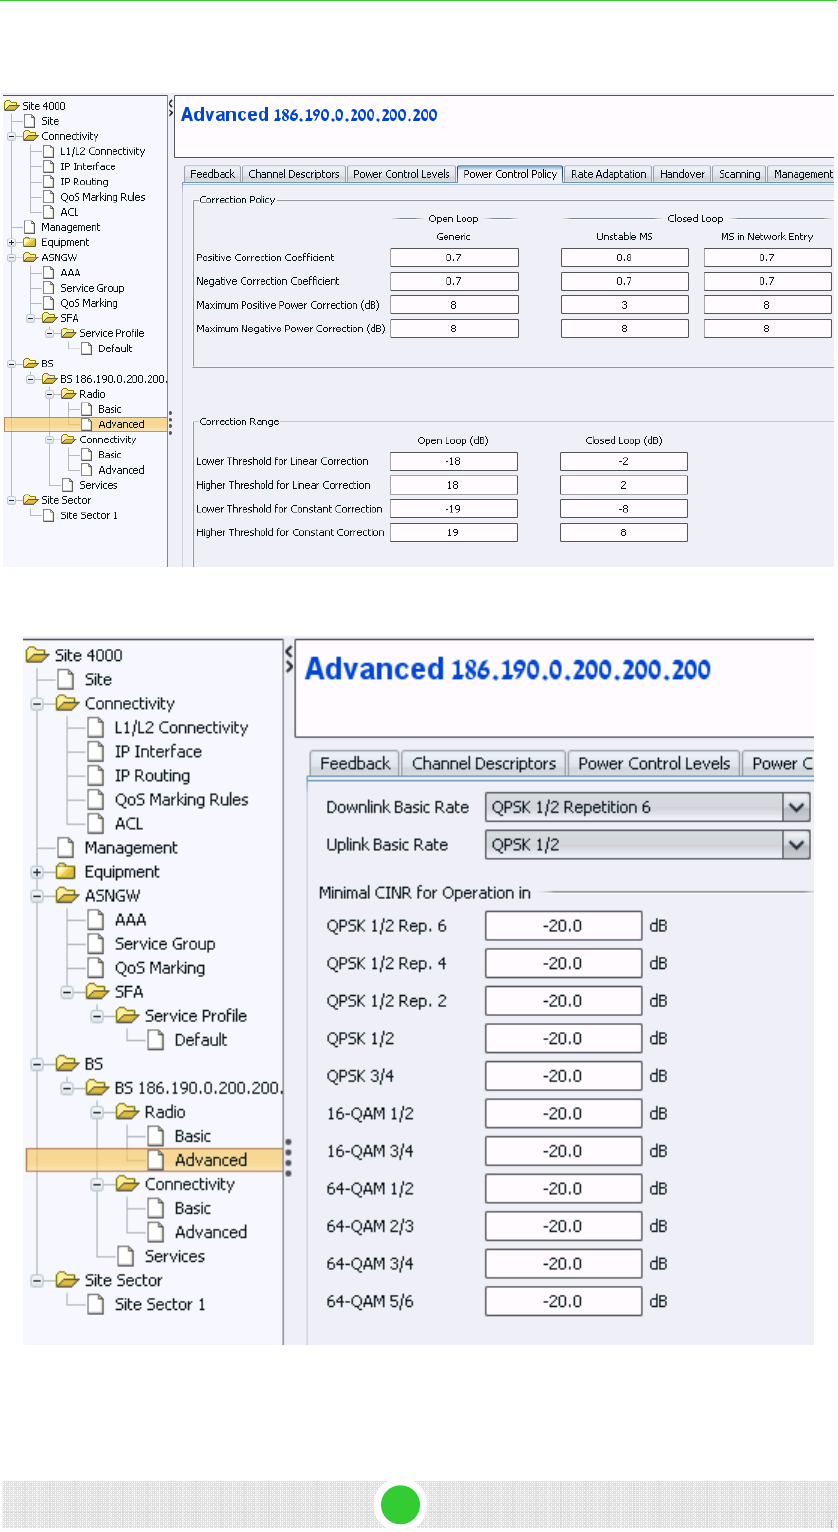Click Site 4000 folder icon in Minimal CINR window
Image resolution: width=838 pixels, height=1532 pixels.
coord(36,656)
